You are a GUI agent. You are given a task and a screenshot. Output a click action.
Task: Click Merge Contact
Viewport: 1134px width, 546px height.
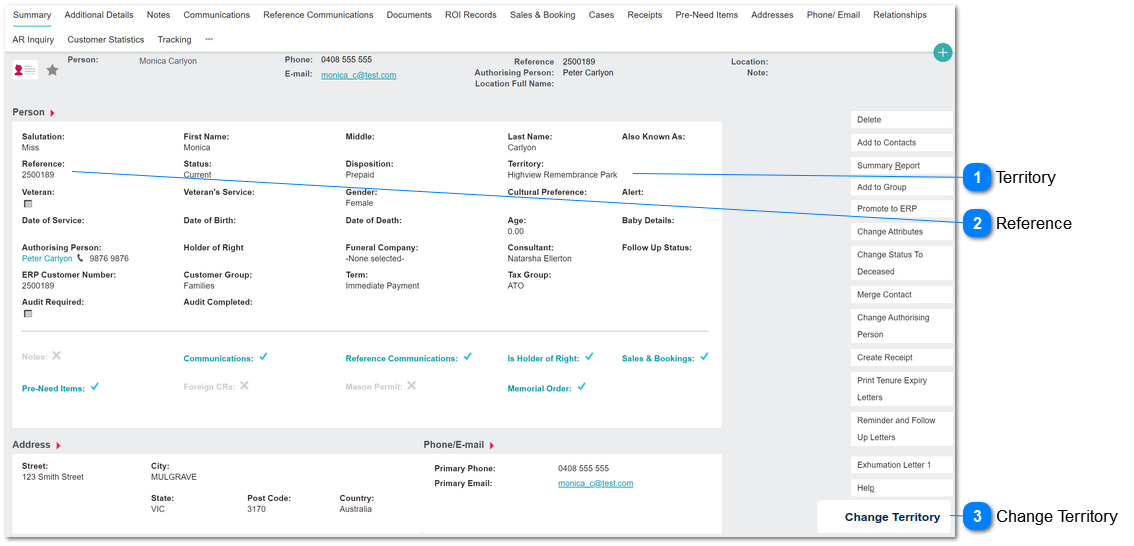click(902, 295)
